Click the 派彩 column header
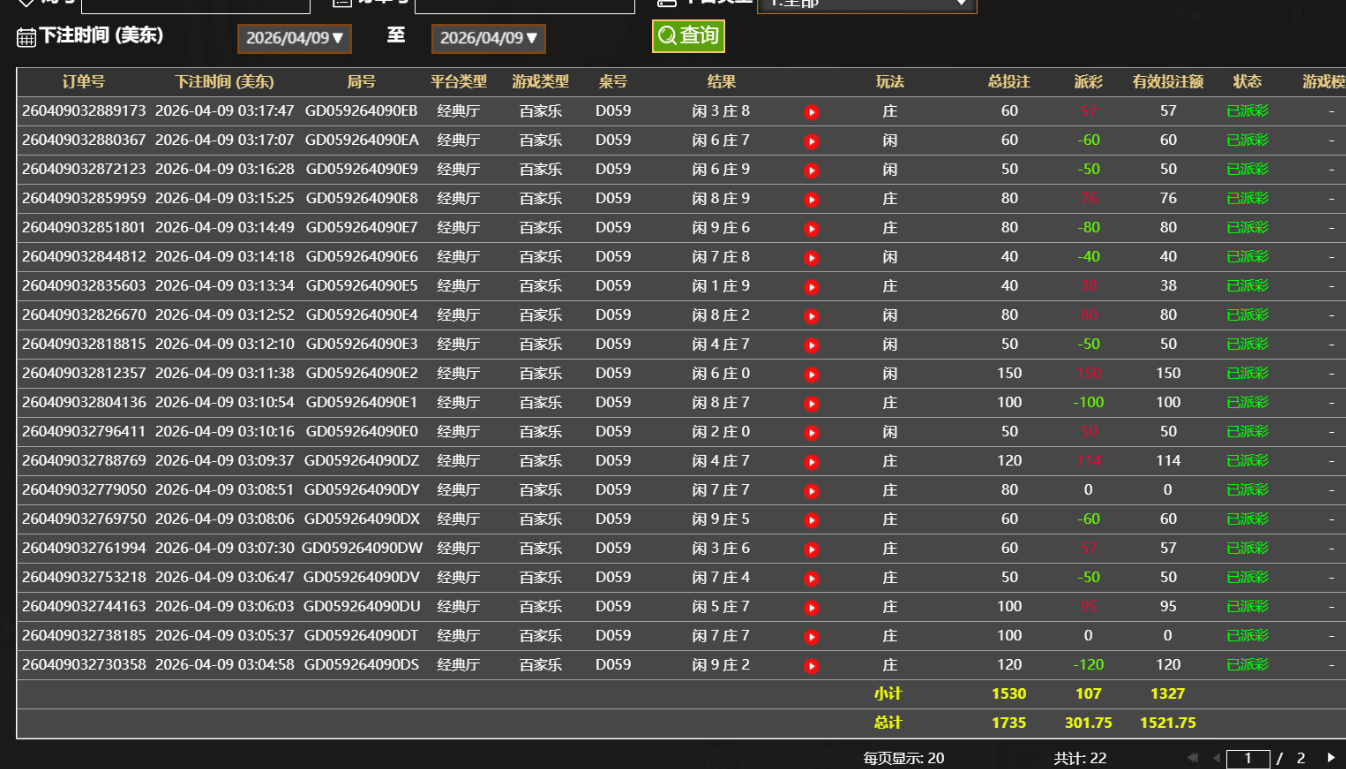1346x769 pixels. (1088, 82)
